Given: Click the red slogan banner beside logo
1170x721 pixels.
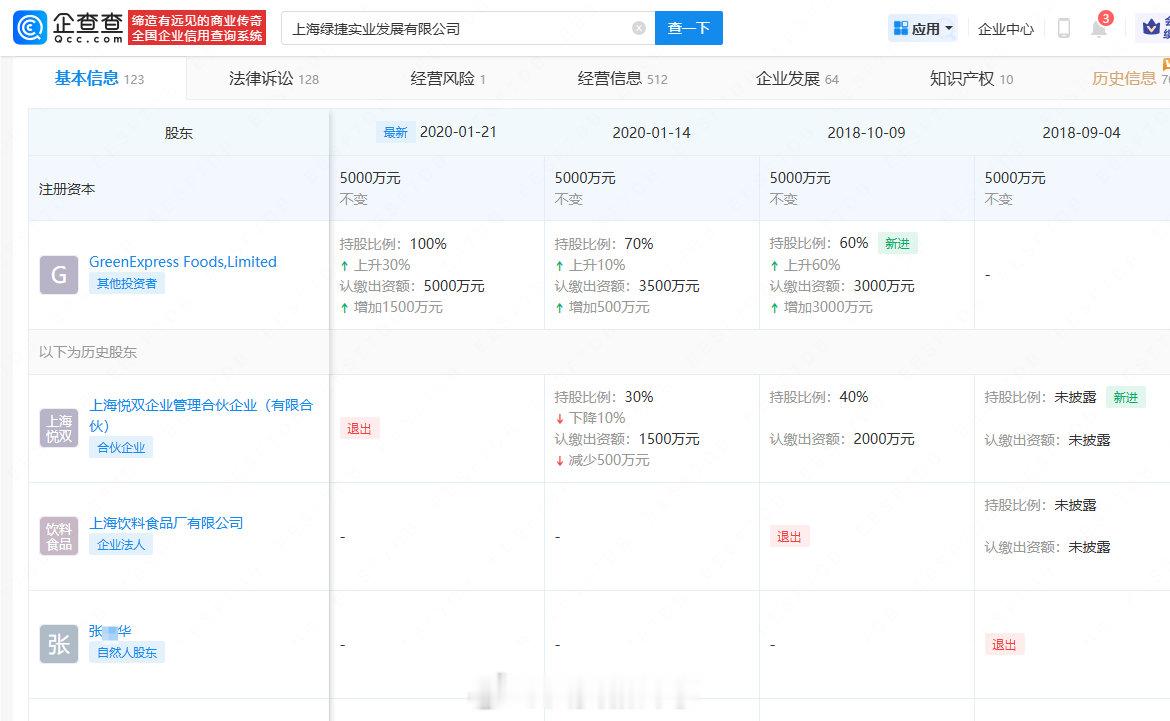Looking at the screenshot, I should 197,28.
